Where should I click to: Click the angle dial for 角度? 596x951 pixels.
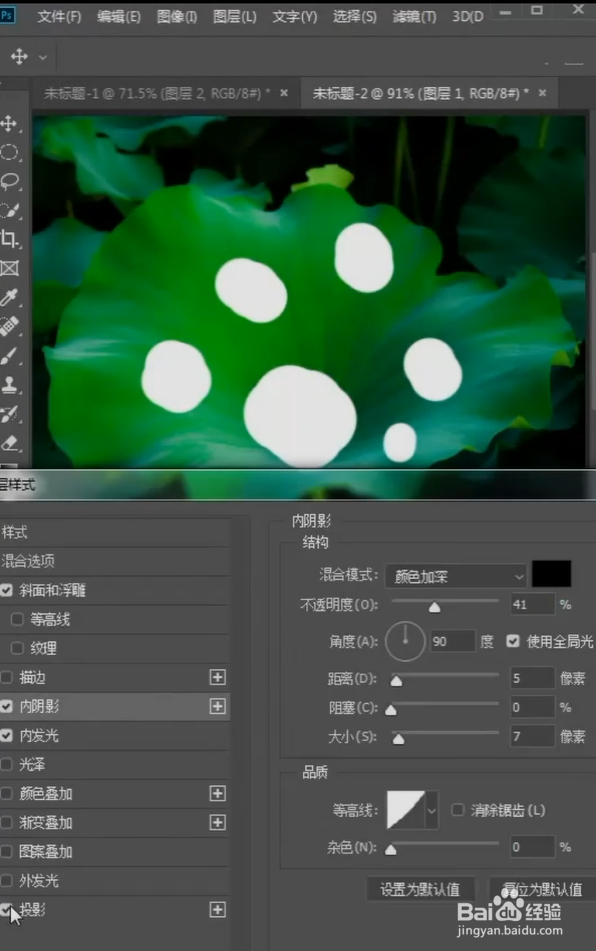pos(405,641)
